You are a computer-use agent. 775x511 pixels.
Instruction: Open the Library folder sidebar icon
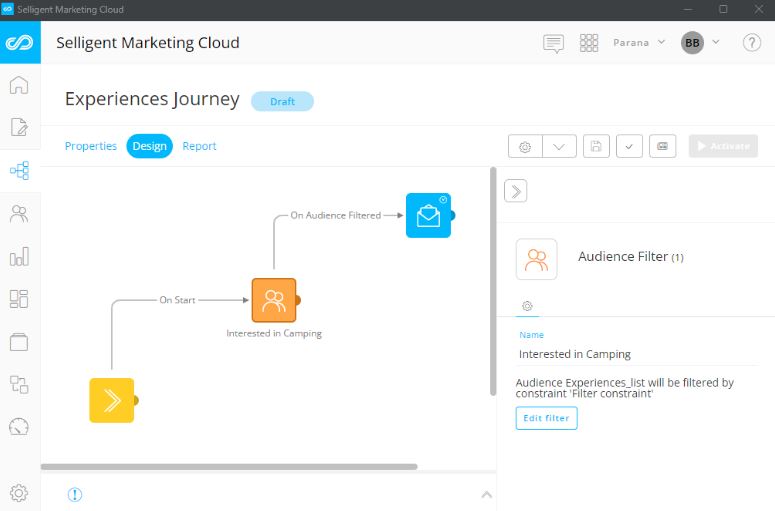[x=19, y=342]
